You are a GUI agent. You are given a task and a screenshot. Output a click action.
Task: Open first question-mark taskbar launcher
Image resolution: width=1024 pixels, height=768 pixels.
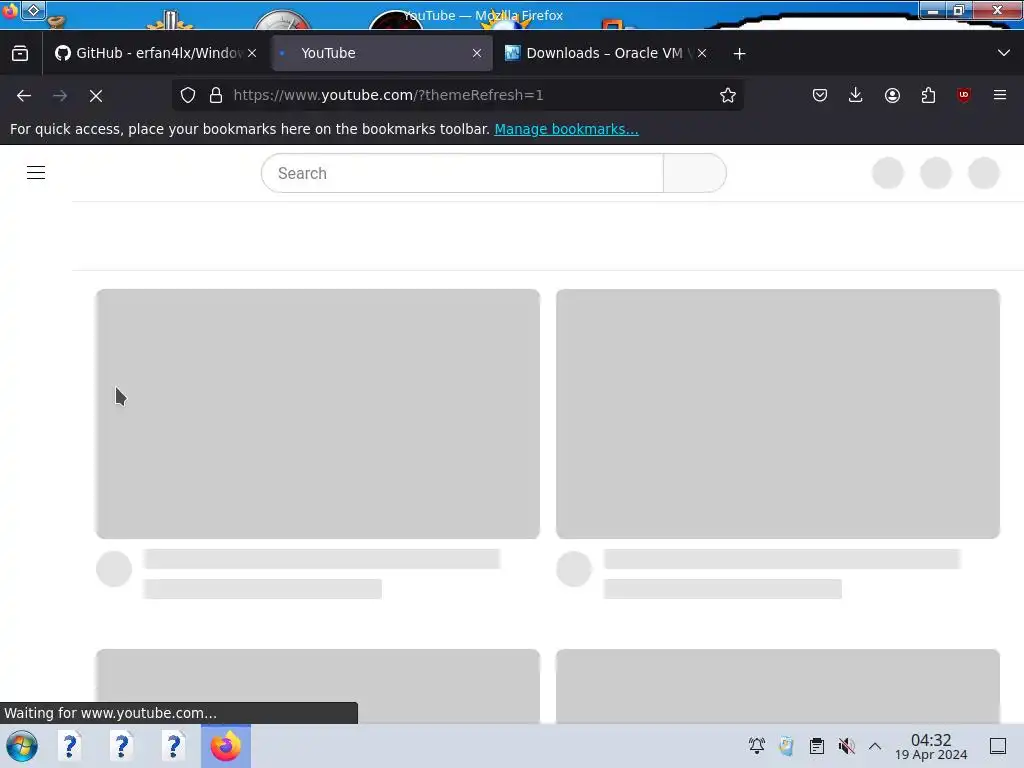(x=70, y=746)
